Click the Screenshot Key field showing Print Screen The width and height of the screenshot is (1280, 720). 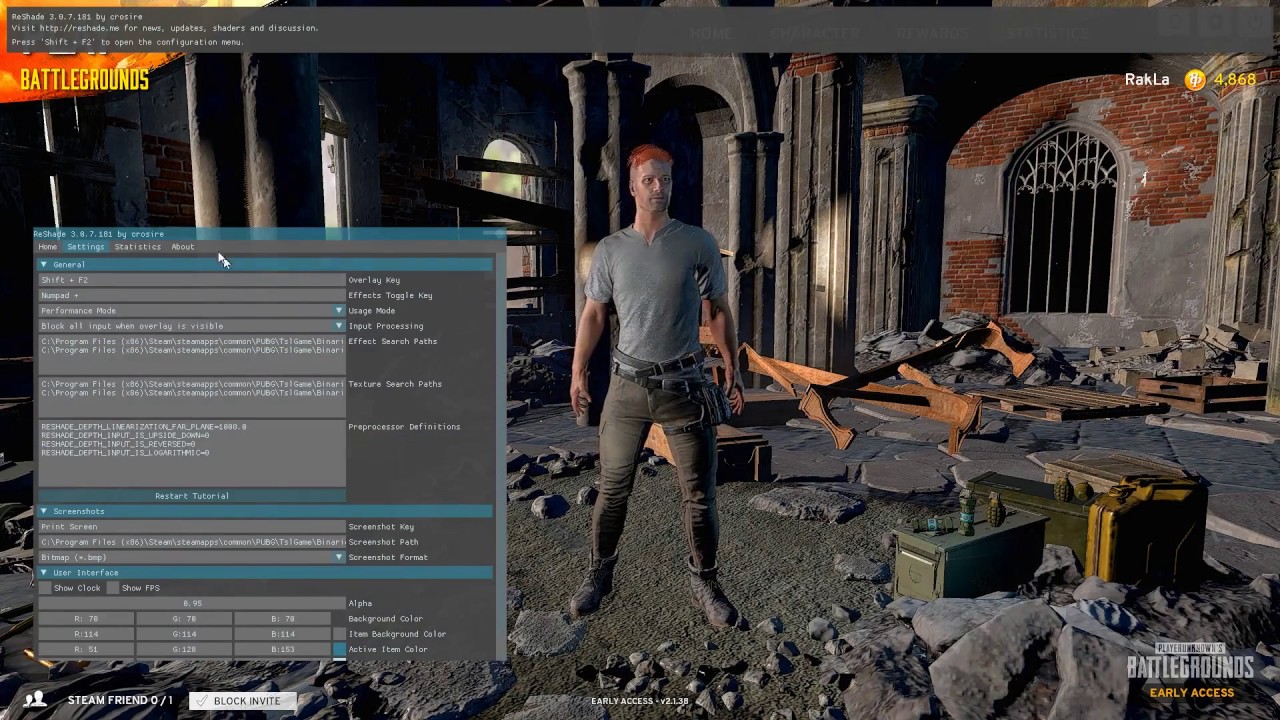tap(192, 526)
